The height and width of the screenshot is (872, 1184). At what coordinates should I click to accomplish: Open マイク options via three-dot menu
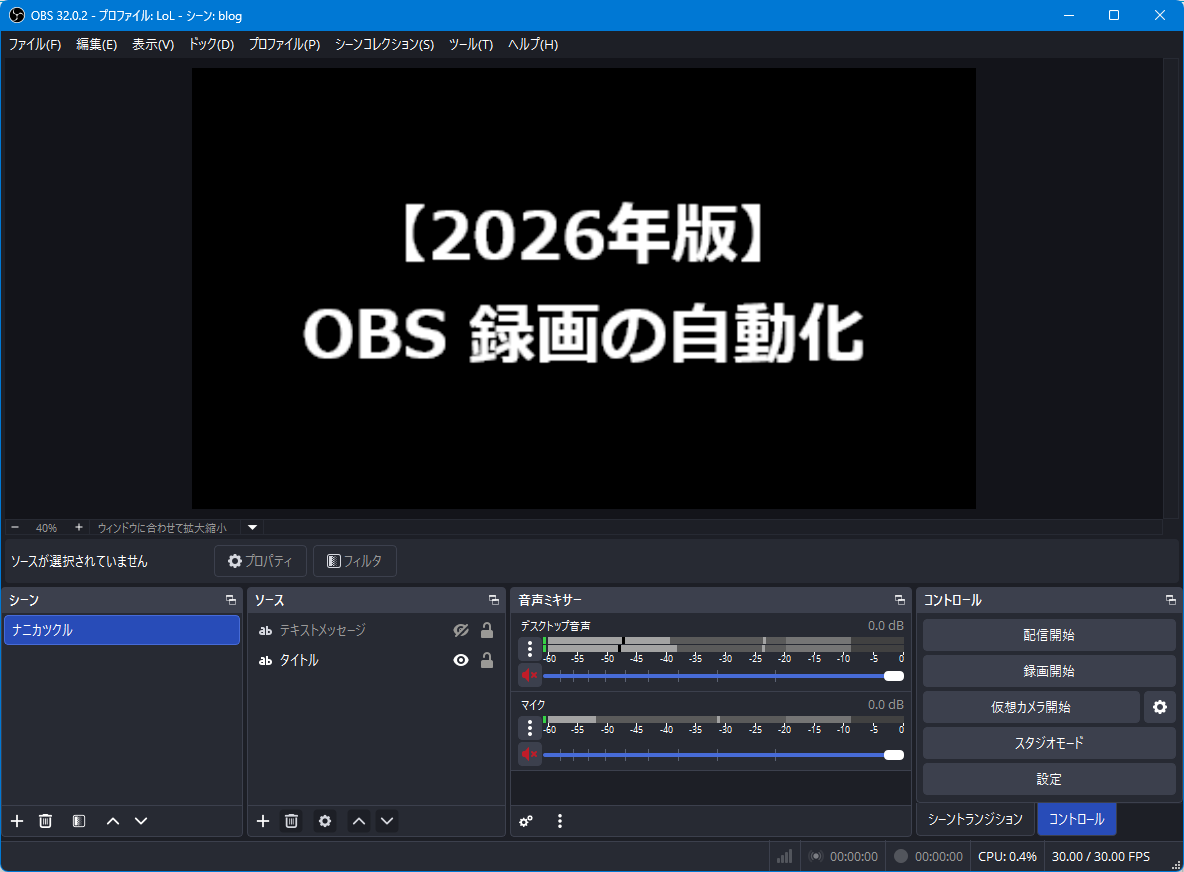pyautogui.click(x=529, y=727)
